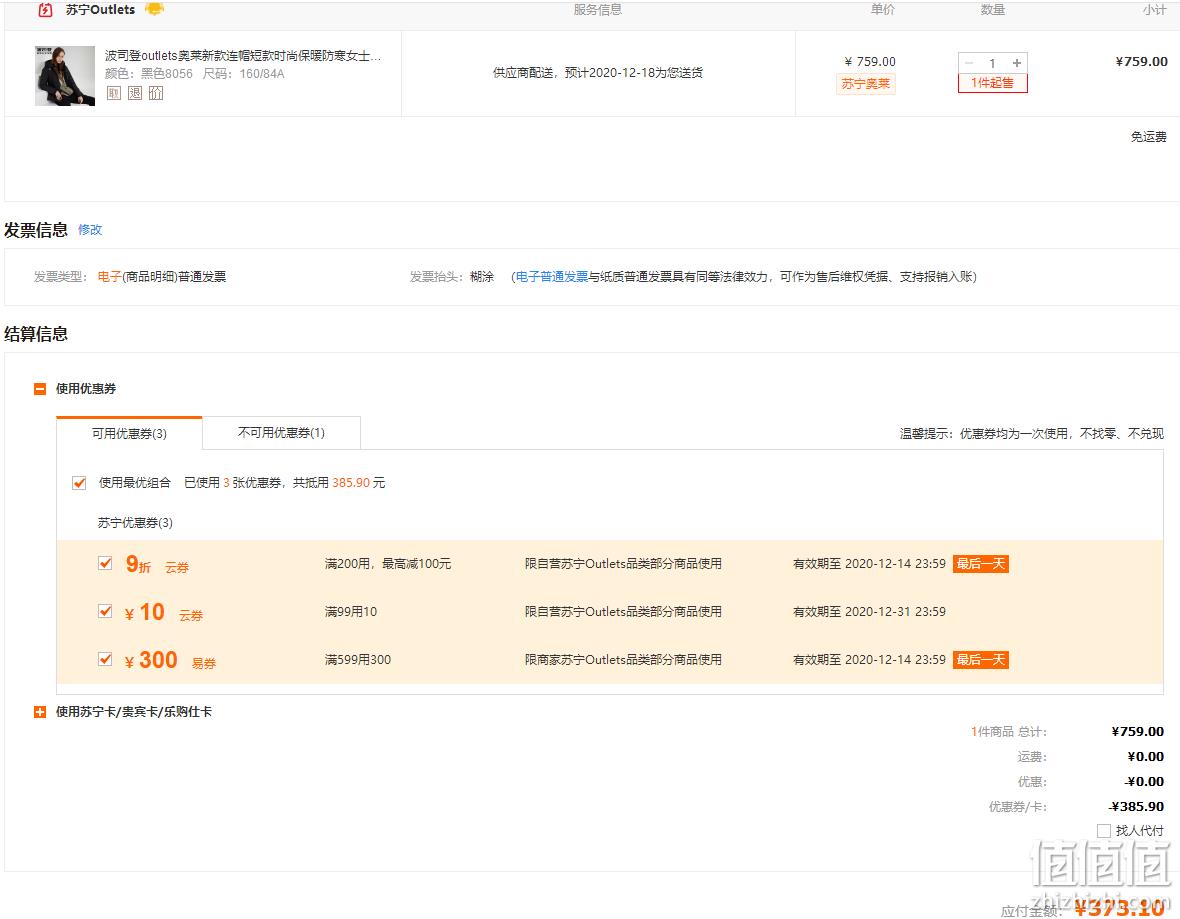Click the 最后一天 badge on ¥300 coupon
This screenshot has height=919, width=1180.
[x=981, y=660]
